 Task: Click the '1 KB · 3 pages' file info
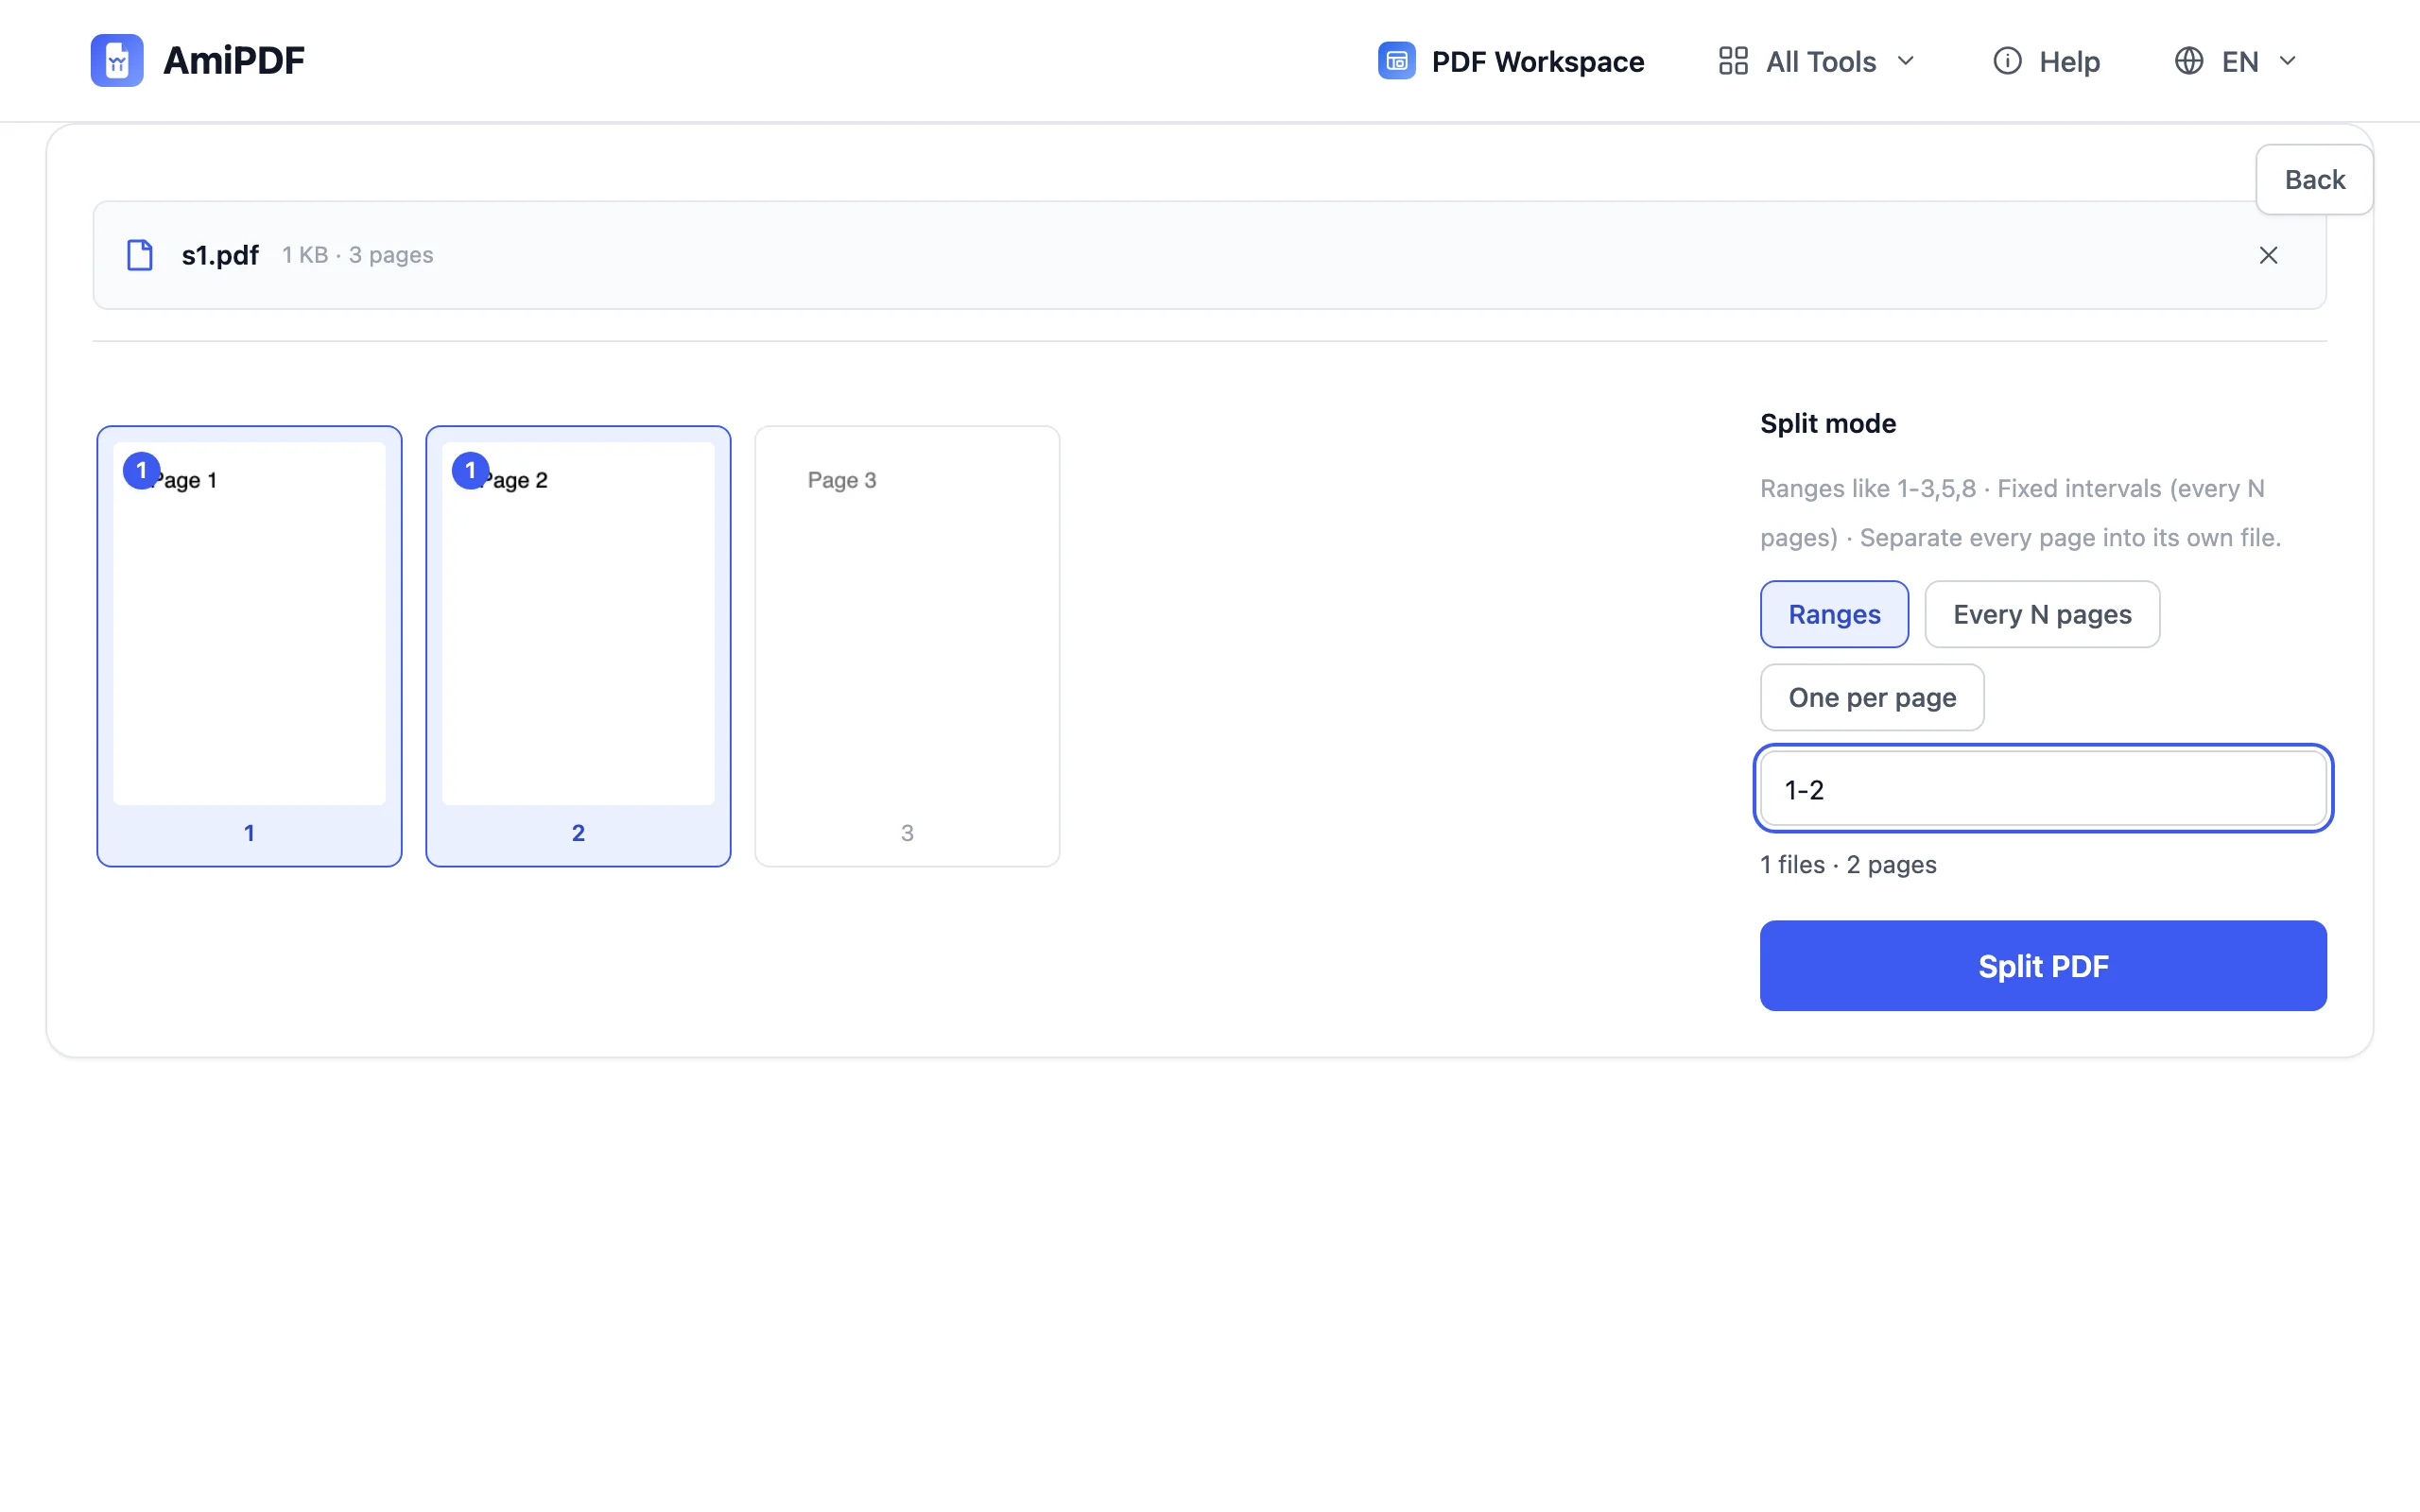(357, 255)
